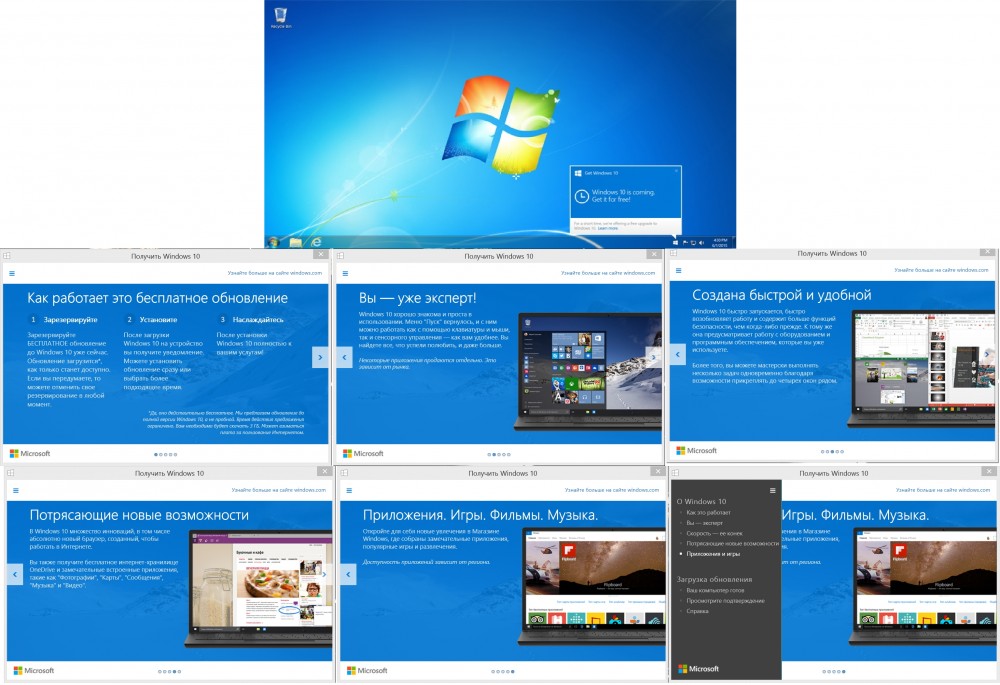
Task: Select "Просмотрите подтверждение" in the side menu
Action: (725, 600)
